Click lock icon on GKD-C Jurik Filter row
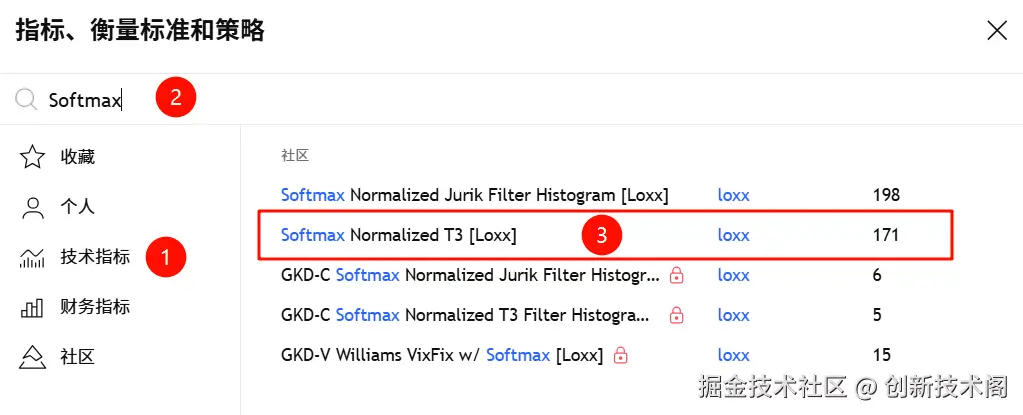Image resolution: width=1023 pixels, height=415 pixels. [x=676, y=275]
